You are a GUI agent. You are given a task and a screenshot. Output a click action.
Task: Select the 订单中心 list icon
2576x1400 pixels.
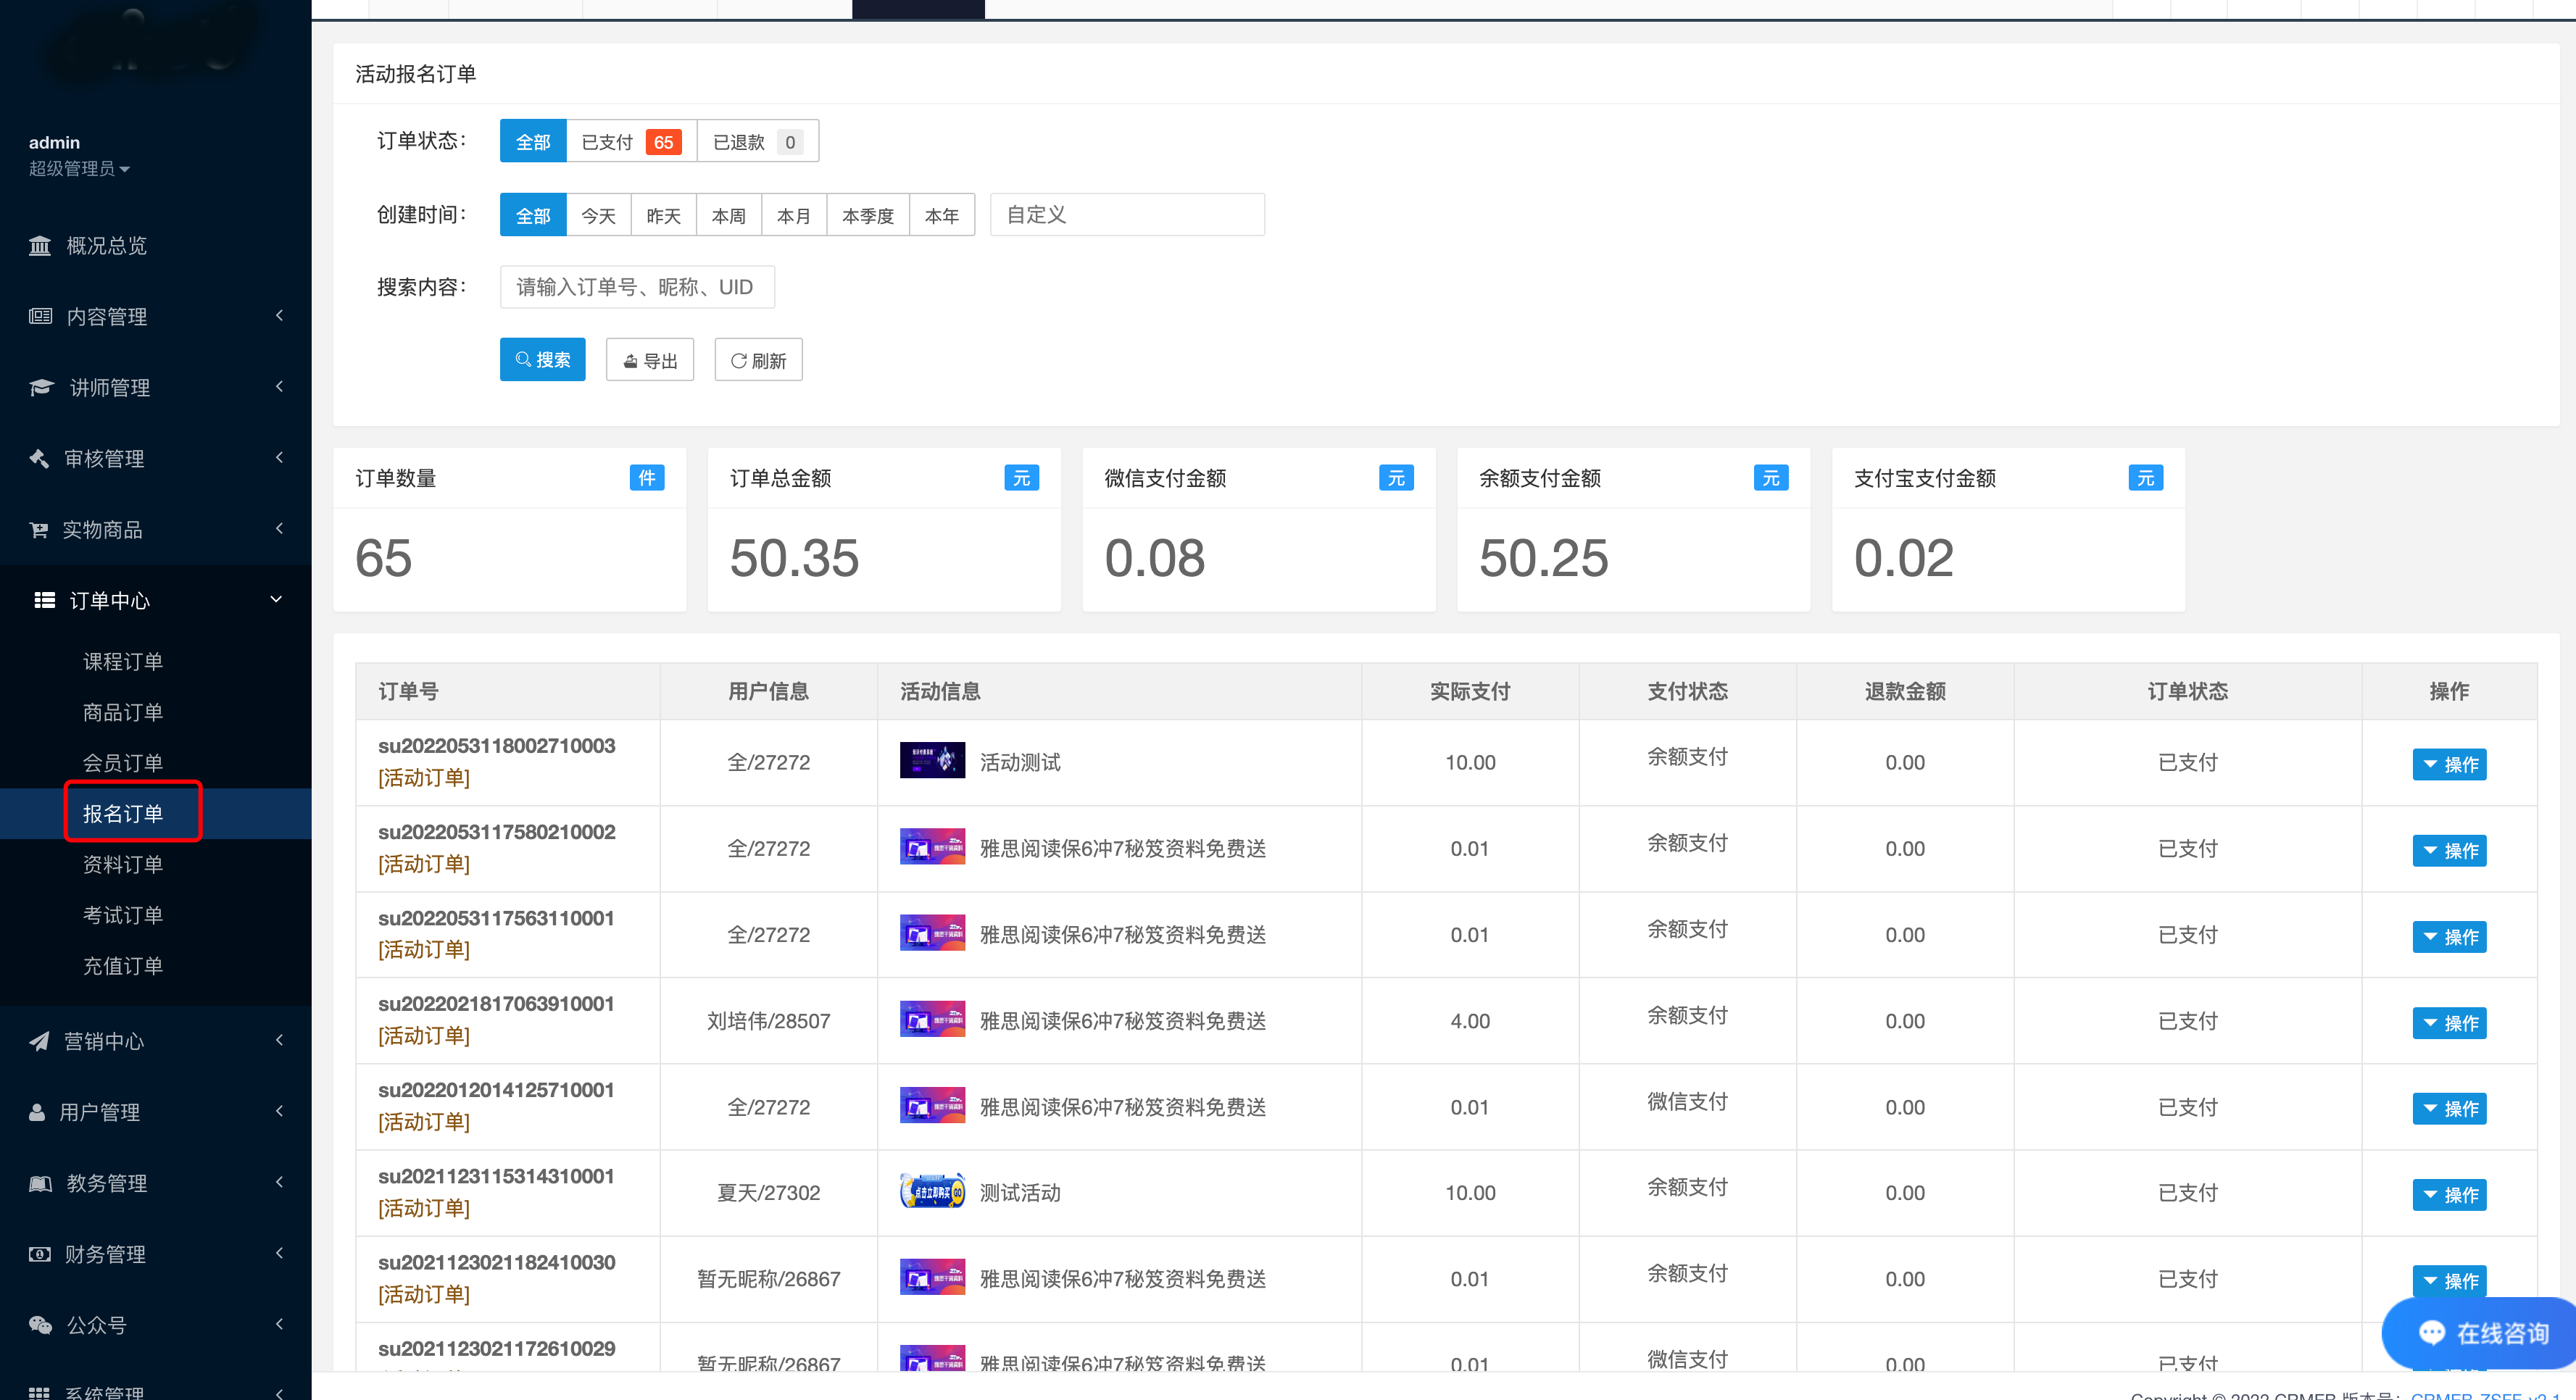coord(44,600)
